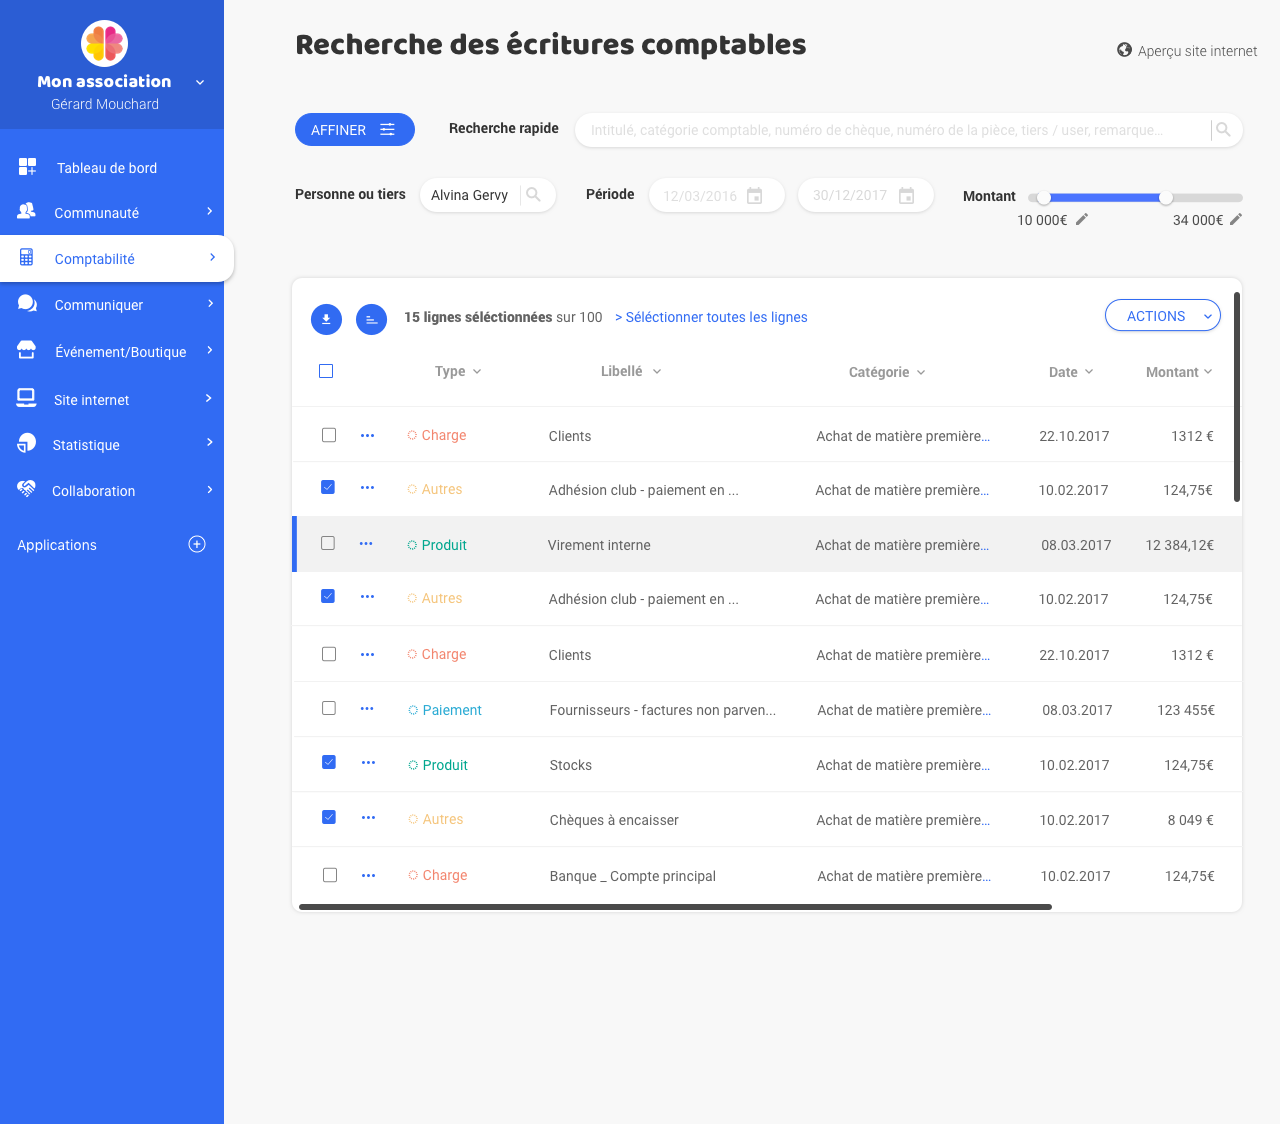The image size is (1280, 1124).
Task: Expand the Mon association account chevron
Action: [x=199, y=82]
